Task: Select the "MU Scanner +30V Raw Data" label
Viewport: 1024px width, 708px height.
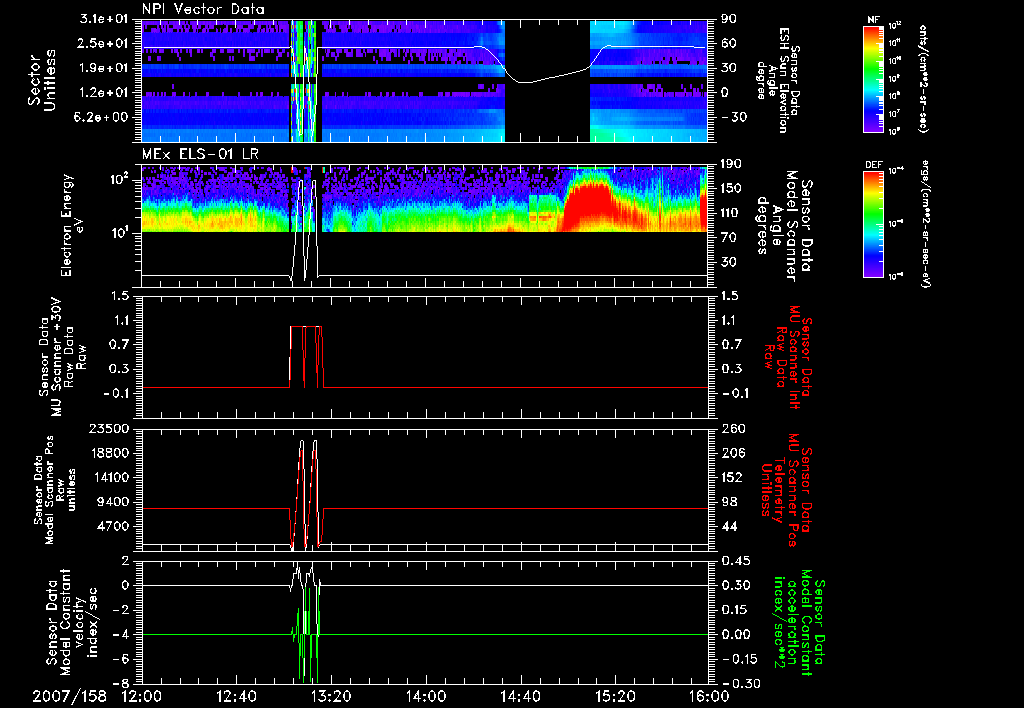Action: [63, 357]
